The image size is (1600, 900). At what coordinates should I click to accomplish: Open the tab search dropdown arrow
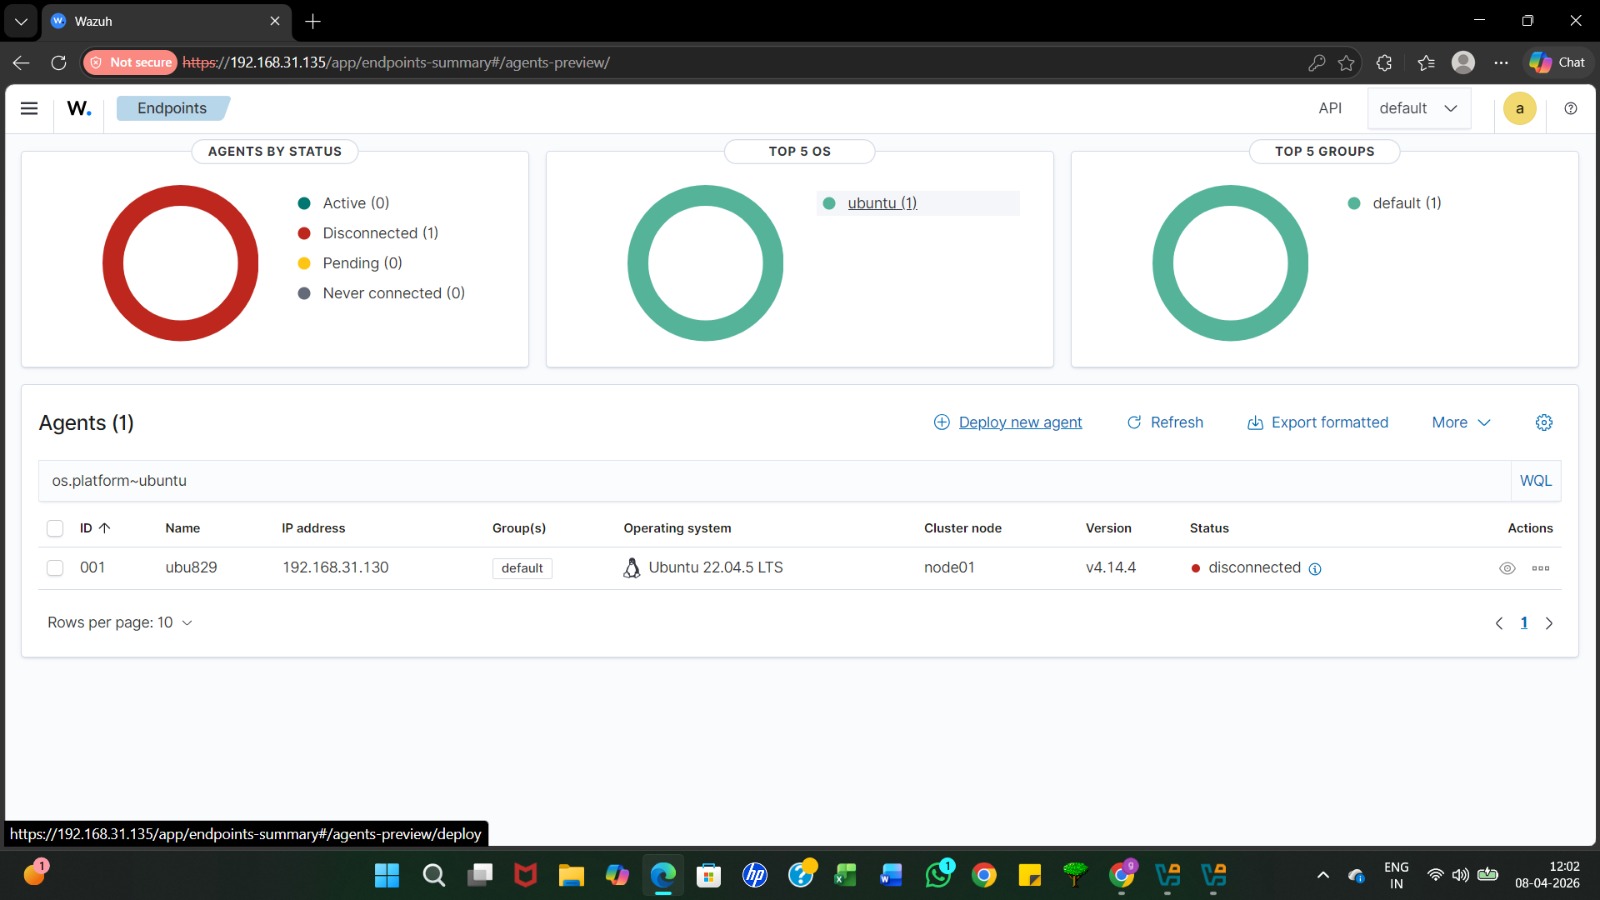click(21, 21)
